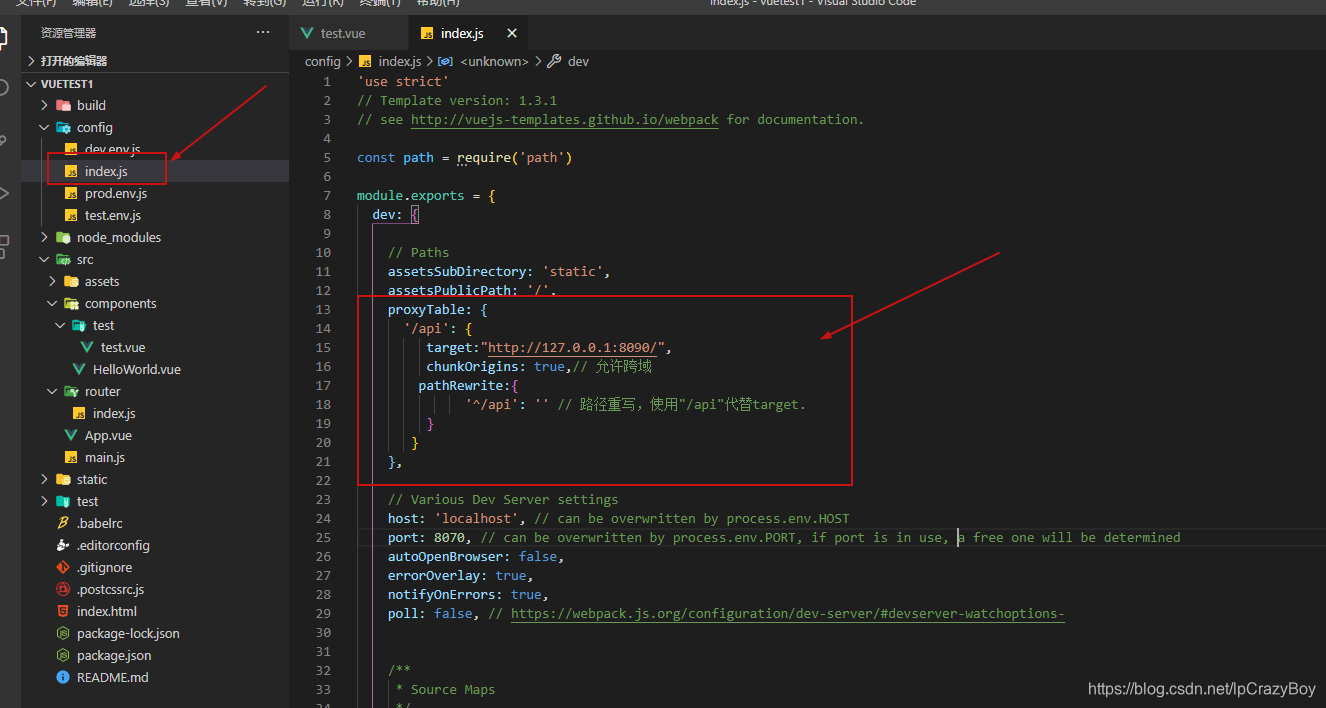Image resolution: width=1326 pixels, height=708 pixels.
Task: Click the 'notifyOnErrors: true' text
Action: (465, 594)
